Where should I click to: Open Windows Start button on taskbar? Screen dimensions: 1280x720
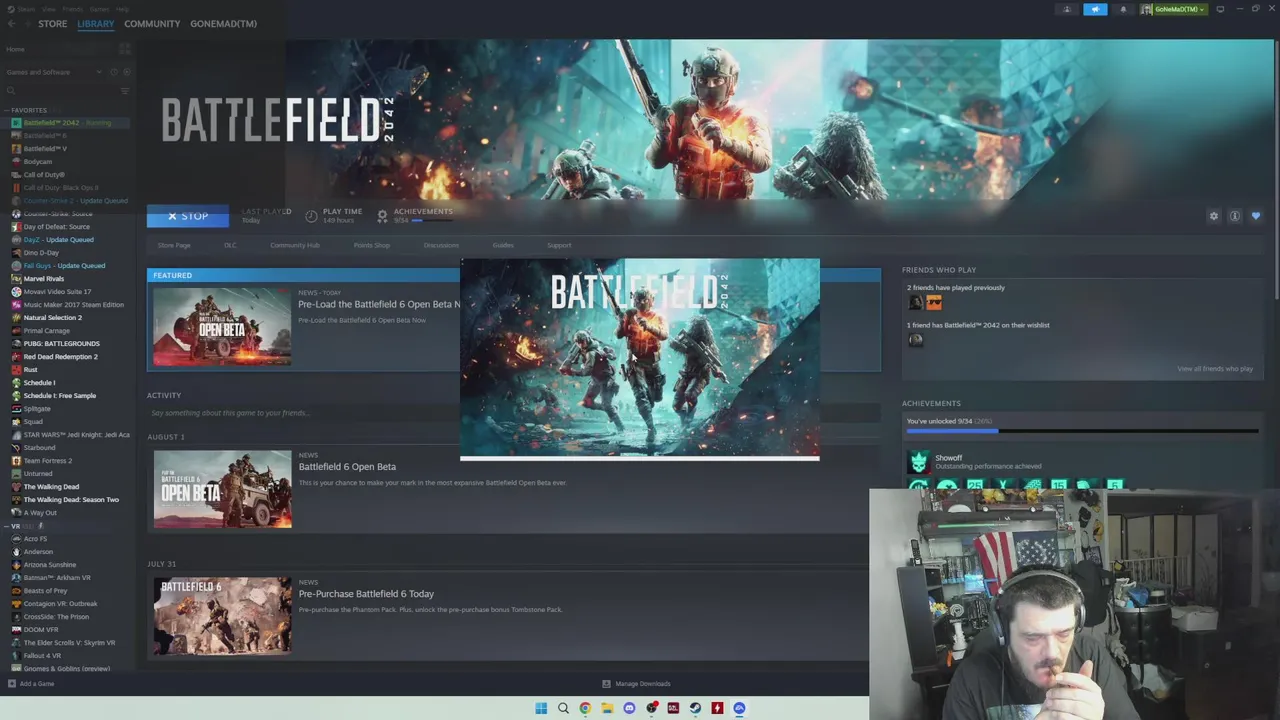tap(541, 708)
